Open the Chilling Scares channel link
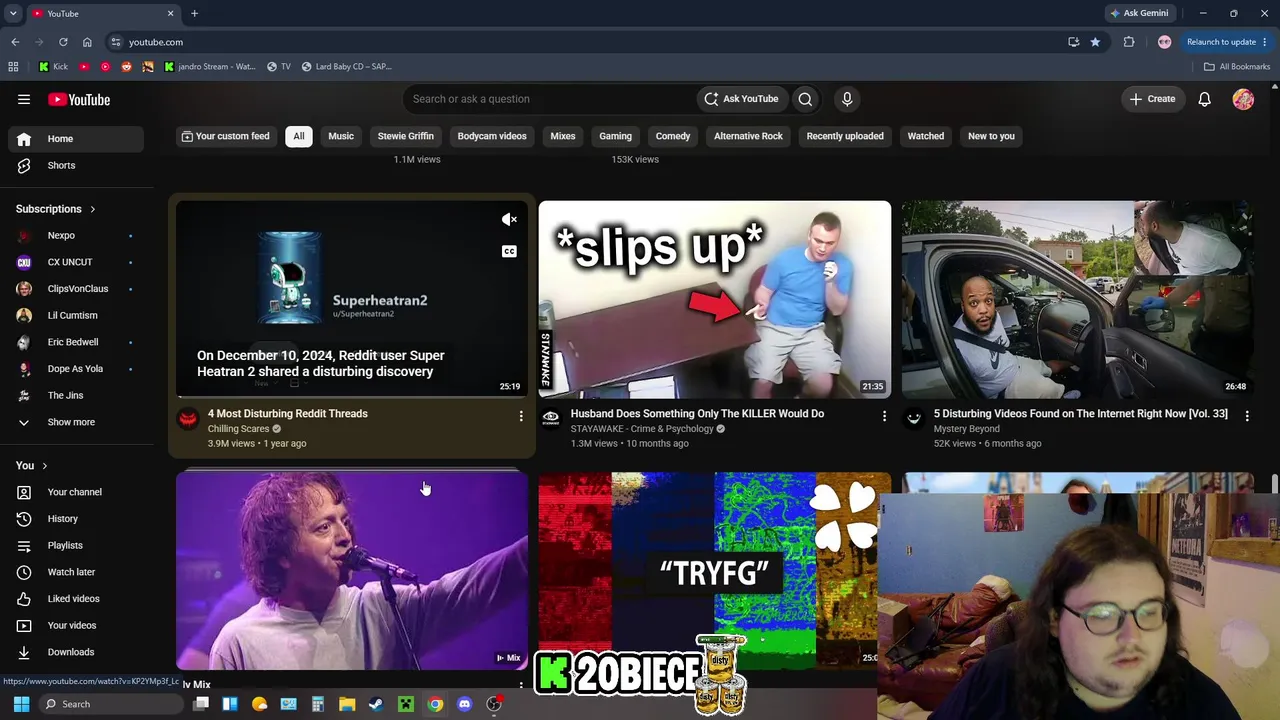 pos(239,429)
